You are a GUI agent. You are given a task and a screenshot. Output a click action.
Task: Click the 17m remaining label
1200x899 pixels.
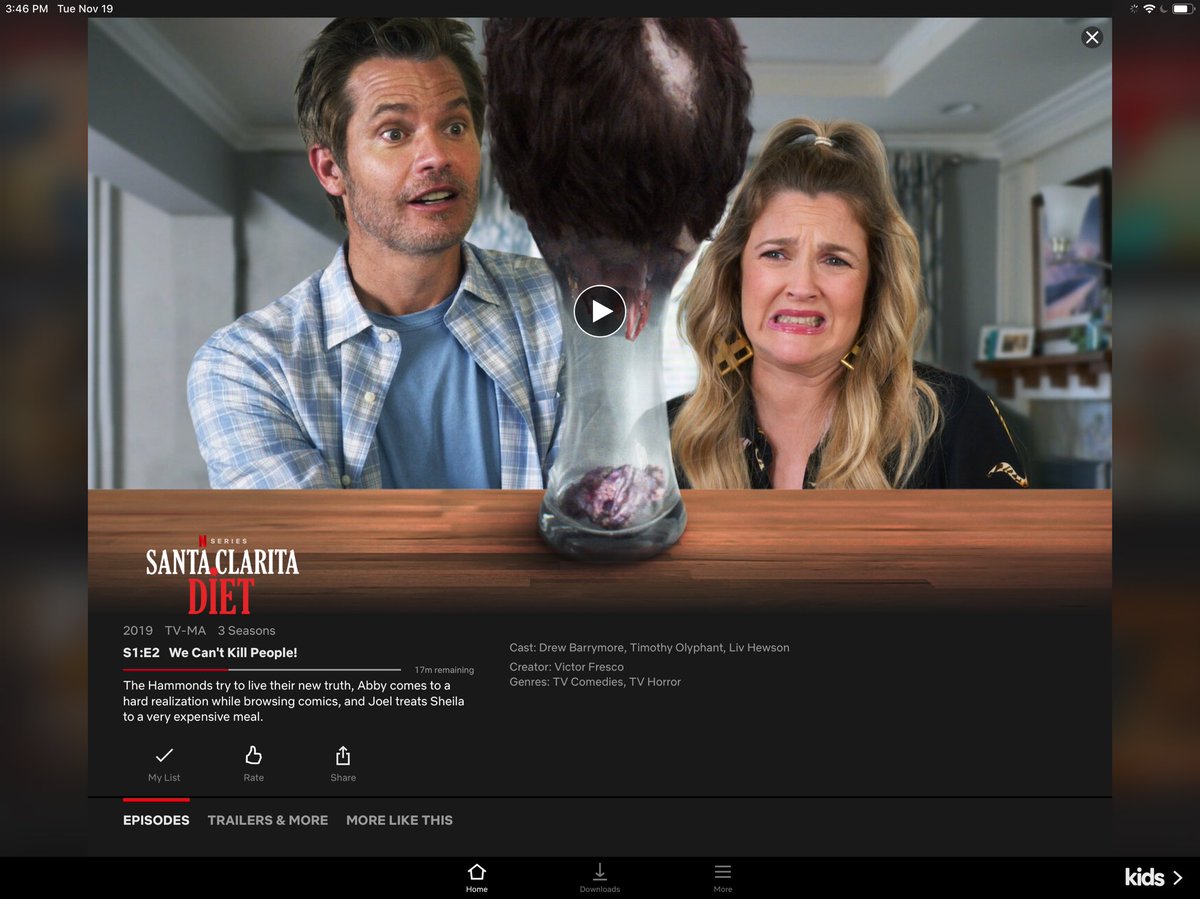[x=444, y=670]
